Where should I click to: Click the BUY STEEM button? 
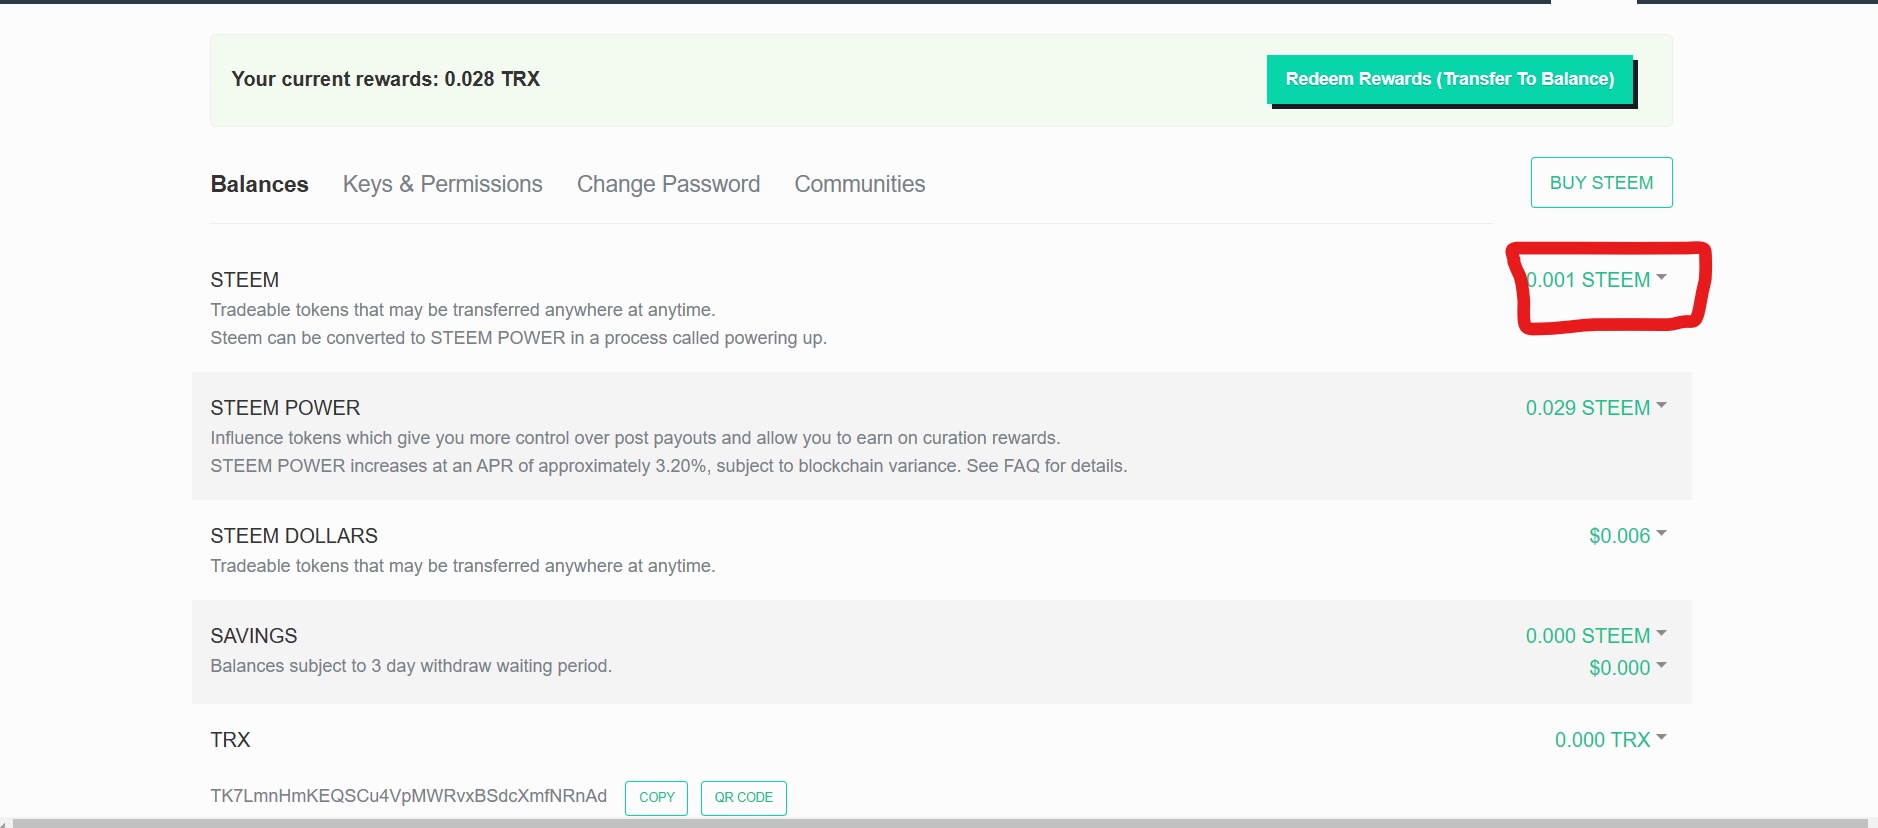tap(1601, 183)
